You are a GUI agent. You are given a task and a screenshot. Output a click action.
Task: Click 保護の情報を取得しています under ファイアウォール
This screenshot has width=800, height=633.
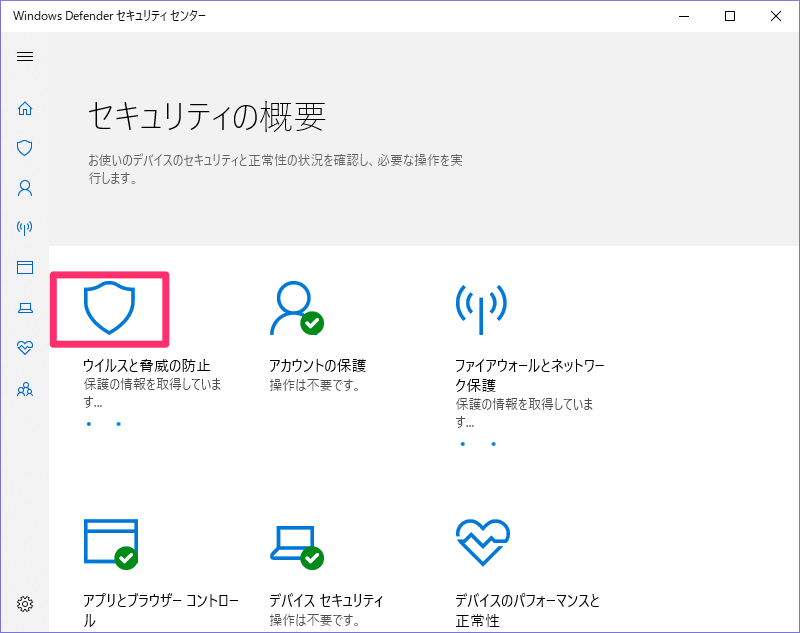[524, 413]
